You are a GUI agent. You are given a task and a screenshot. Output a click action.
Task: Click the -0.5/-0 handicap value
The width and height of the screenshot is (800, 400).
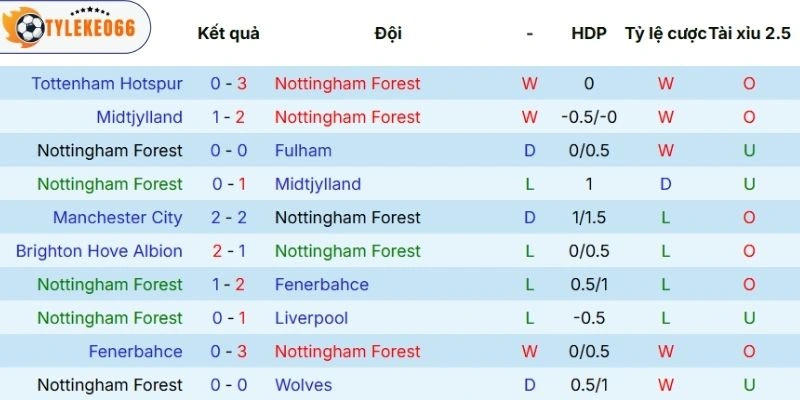(589, 117)
